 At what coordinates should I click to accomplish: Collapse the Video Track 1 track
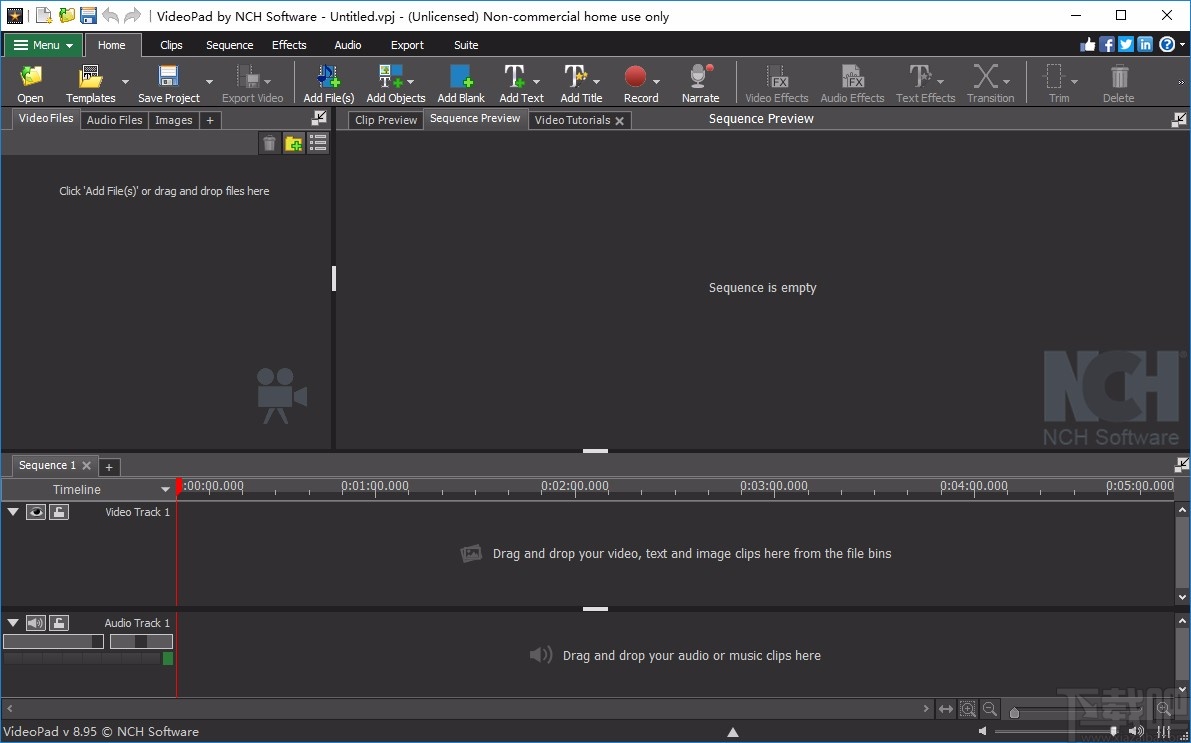(x=13, y=511)
